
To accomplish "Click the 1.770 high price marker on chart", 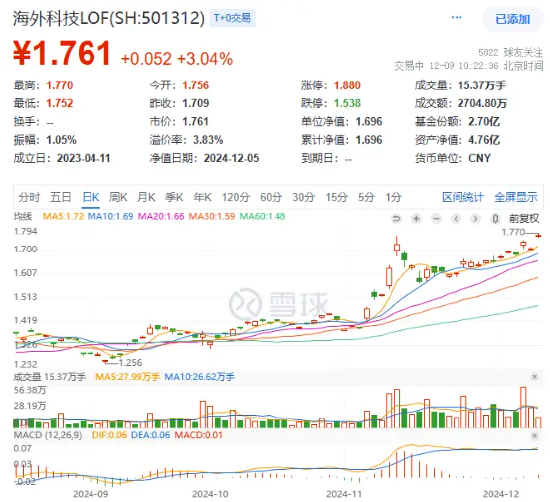I will tap(513, 232).
